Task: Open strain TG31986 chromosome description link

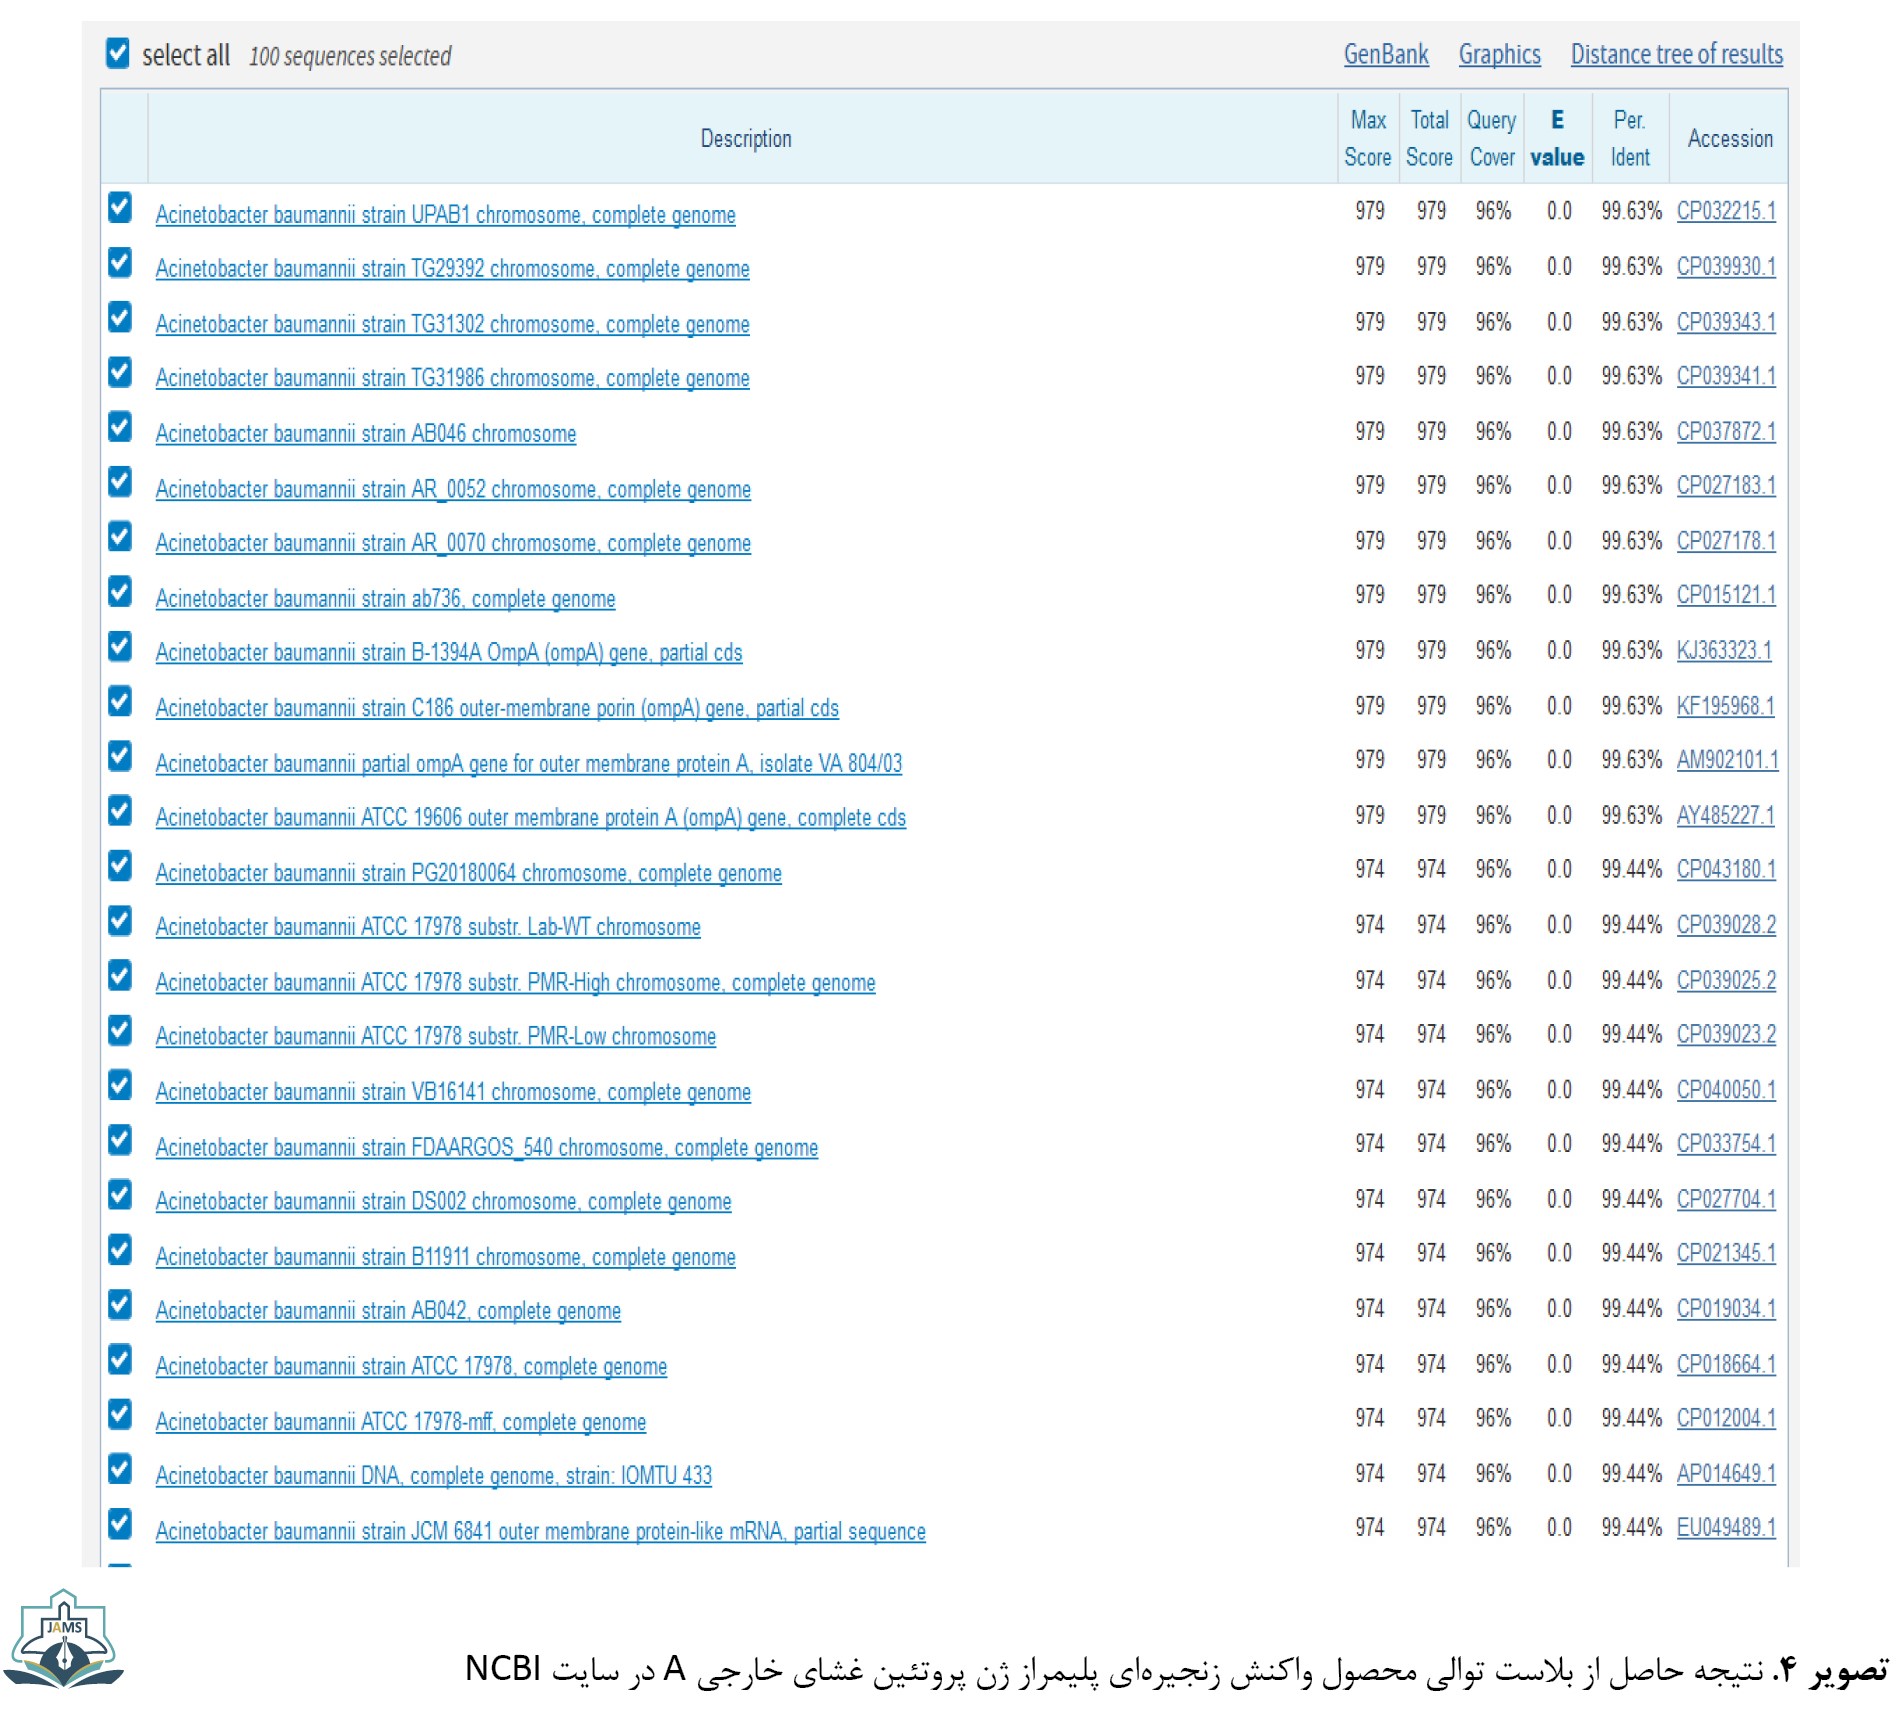Action: 453,378
